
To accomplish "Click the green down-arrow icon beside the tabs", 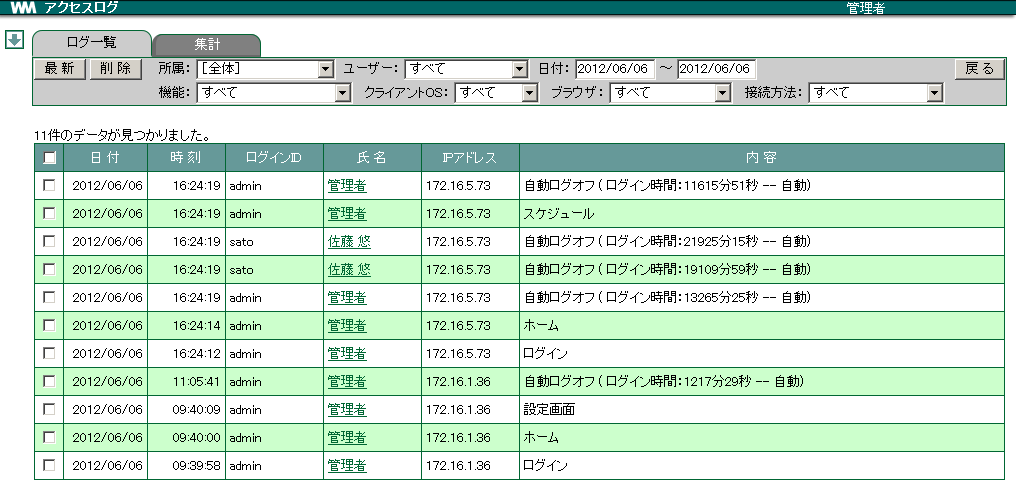I will pyautogui.click(x=14, y=40).
